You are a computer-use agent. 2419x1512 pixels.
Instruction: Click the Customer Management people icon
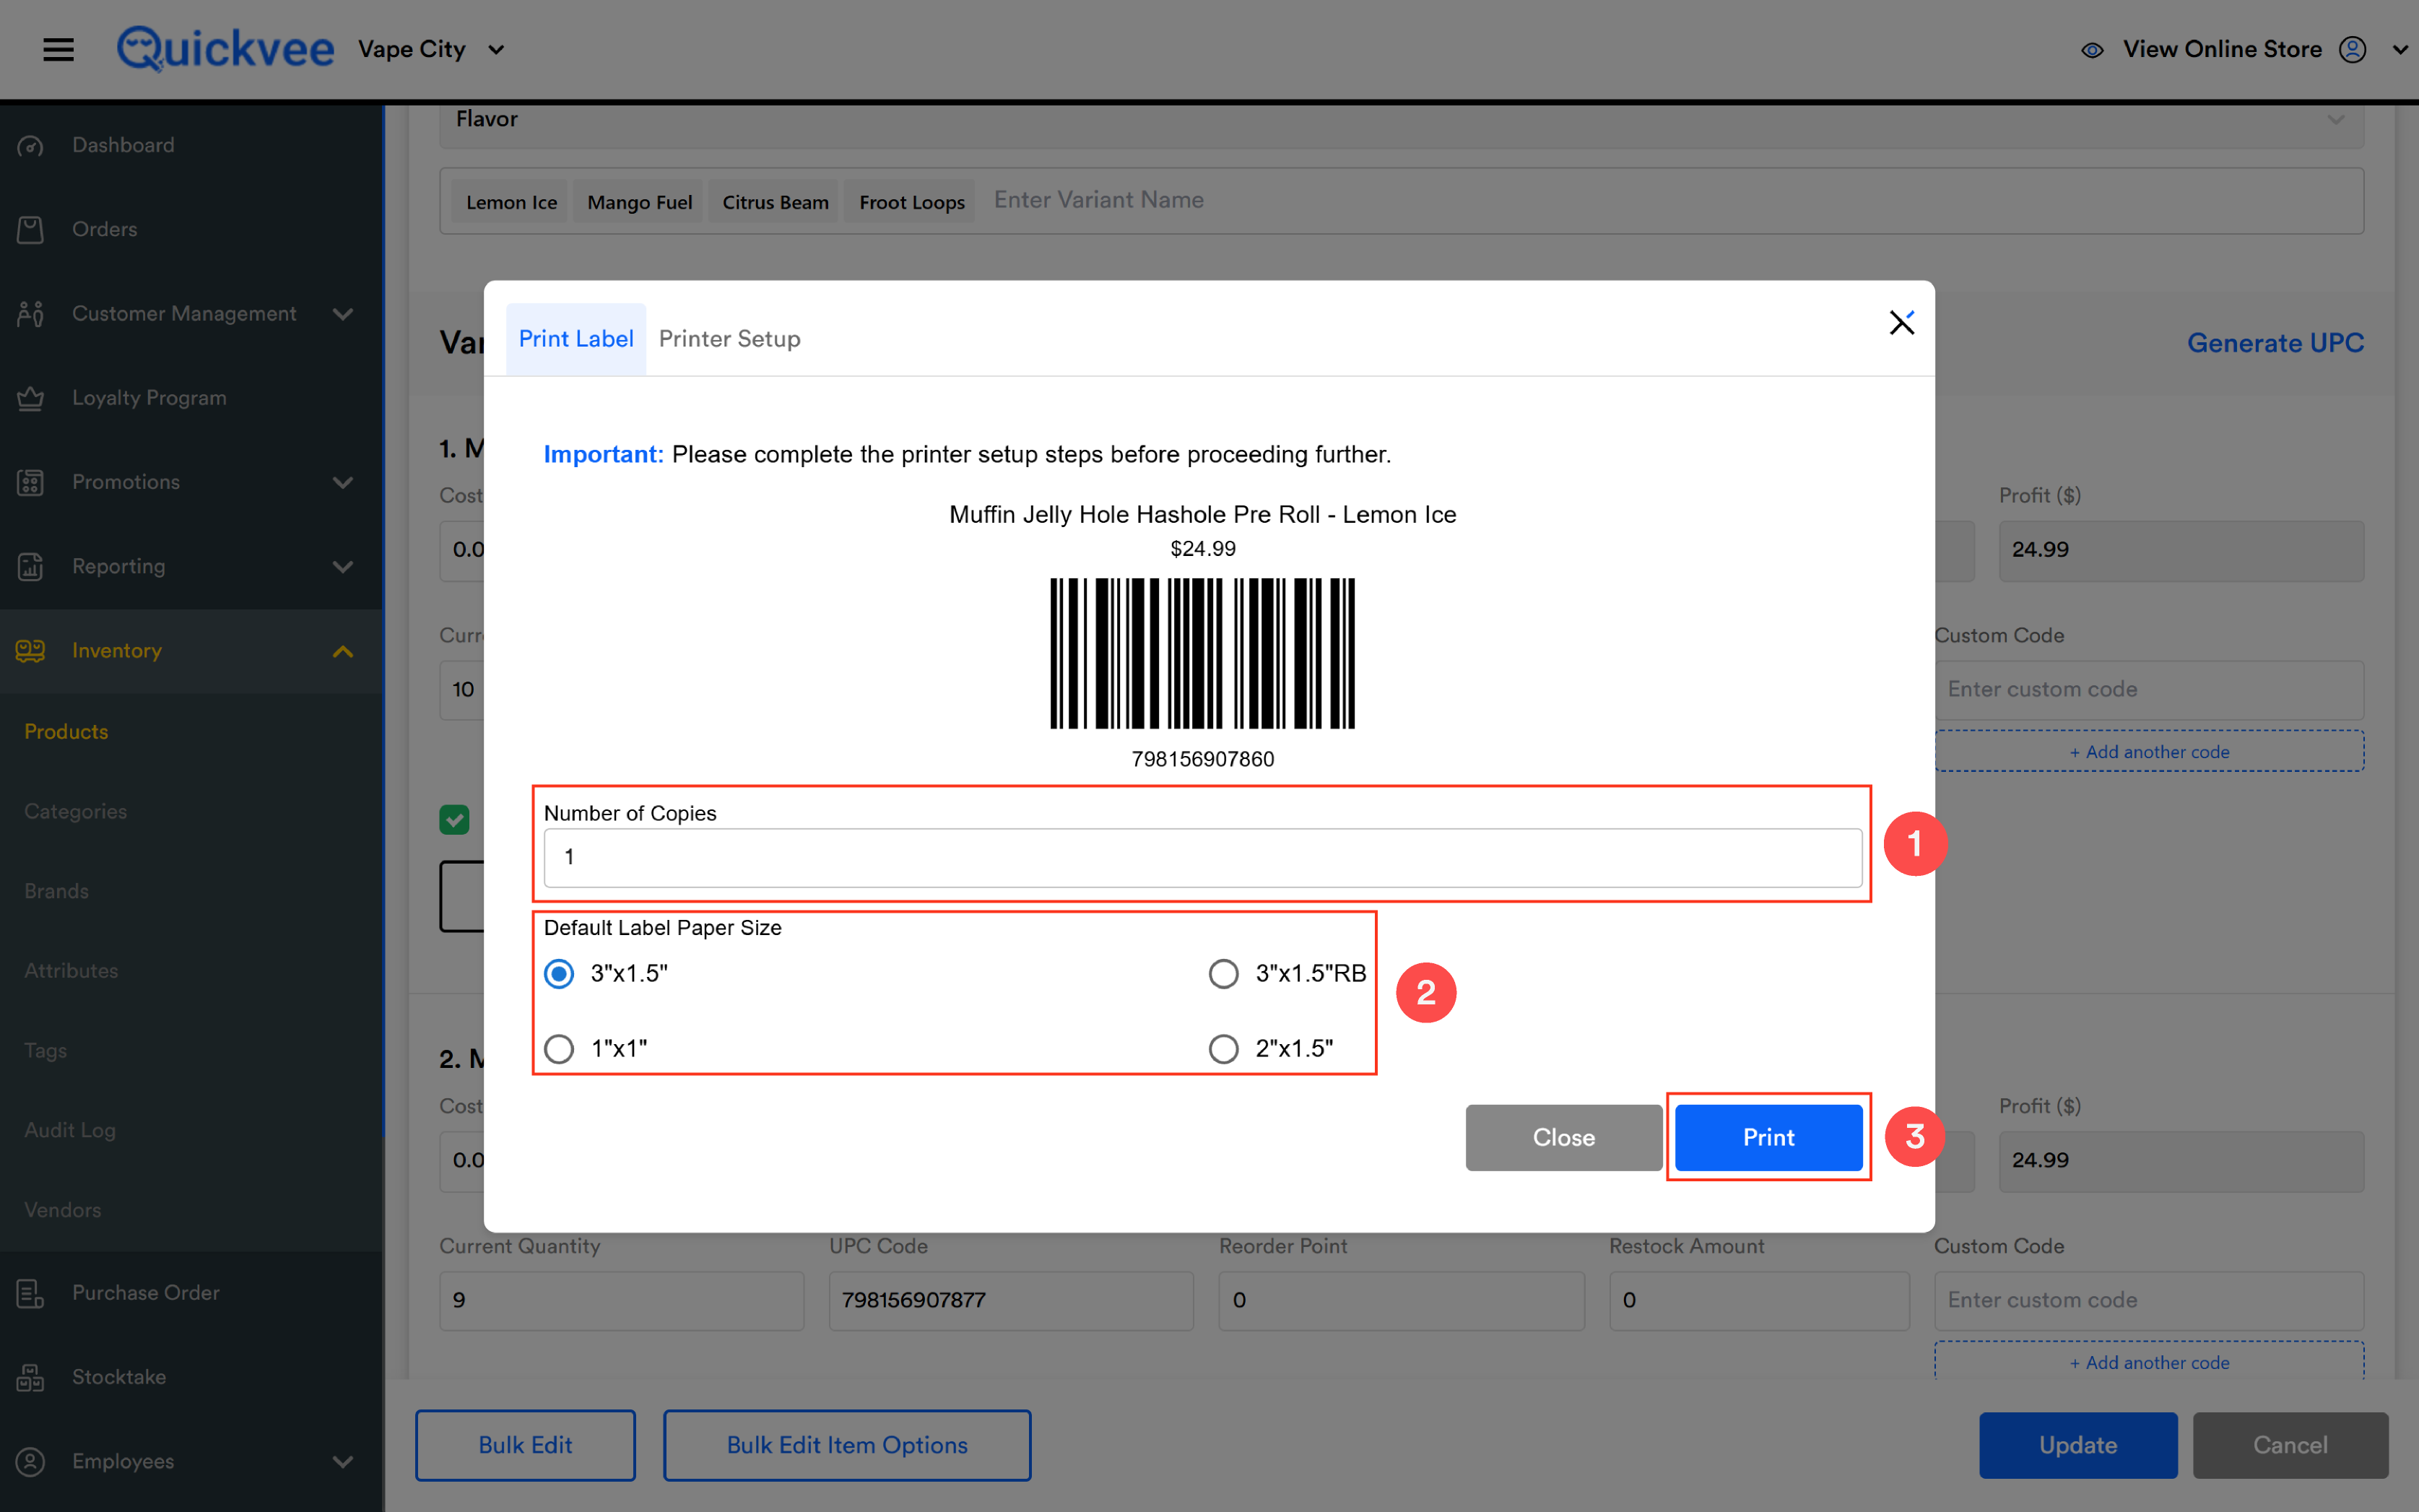coord(30,314)
